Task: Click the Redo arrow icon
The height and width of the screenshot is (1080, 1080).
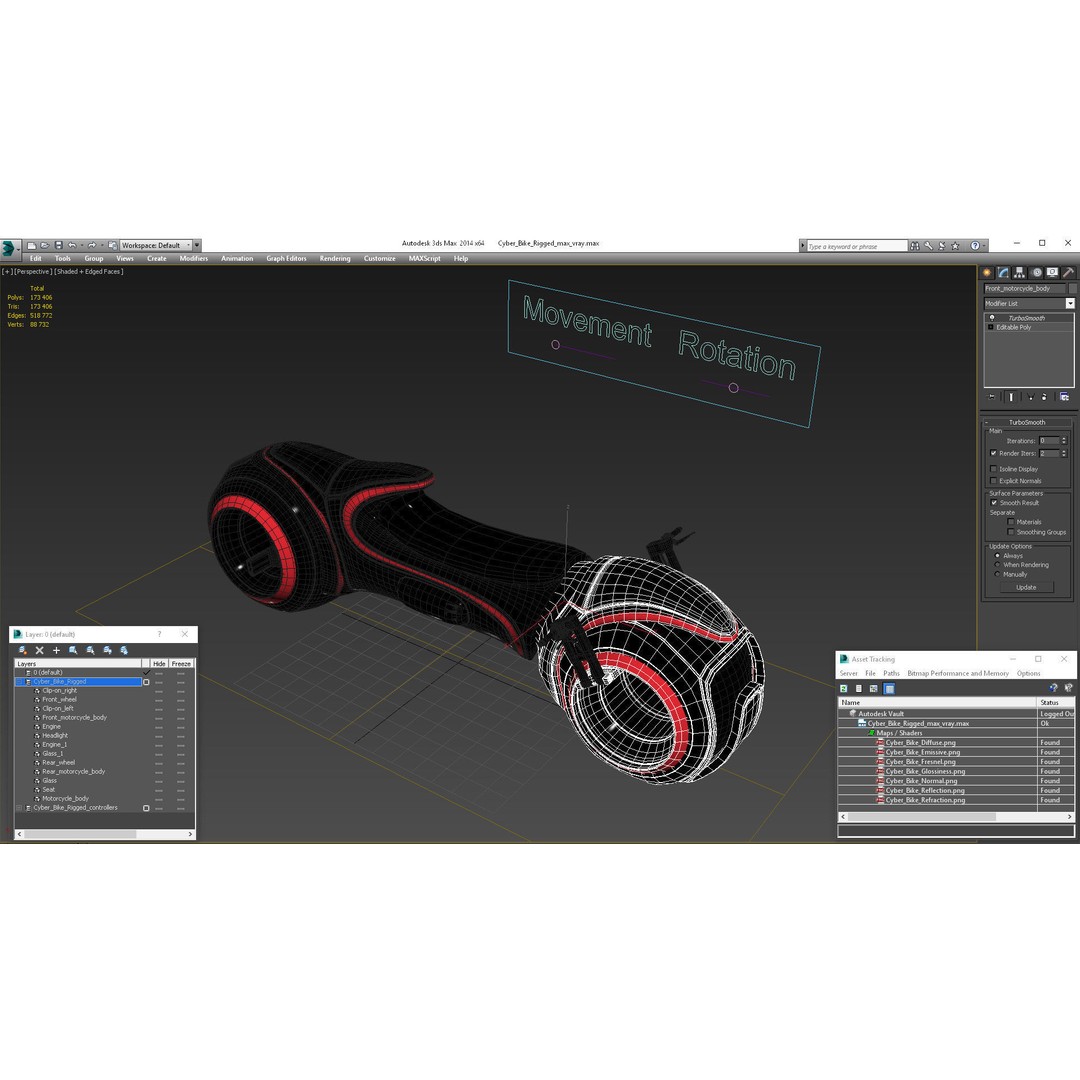Action: click(x=92, y=245)
